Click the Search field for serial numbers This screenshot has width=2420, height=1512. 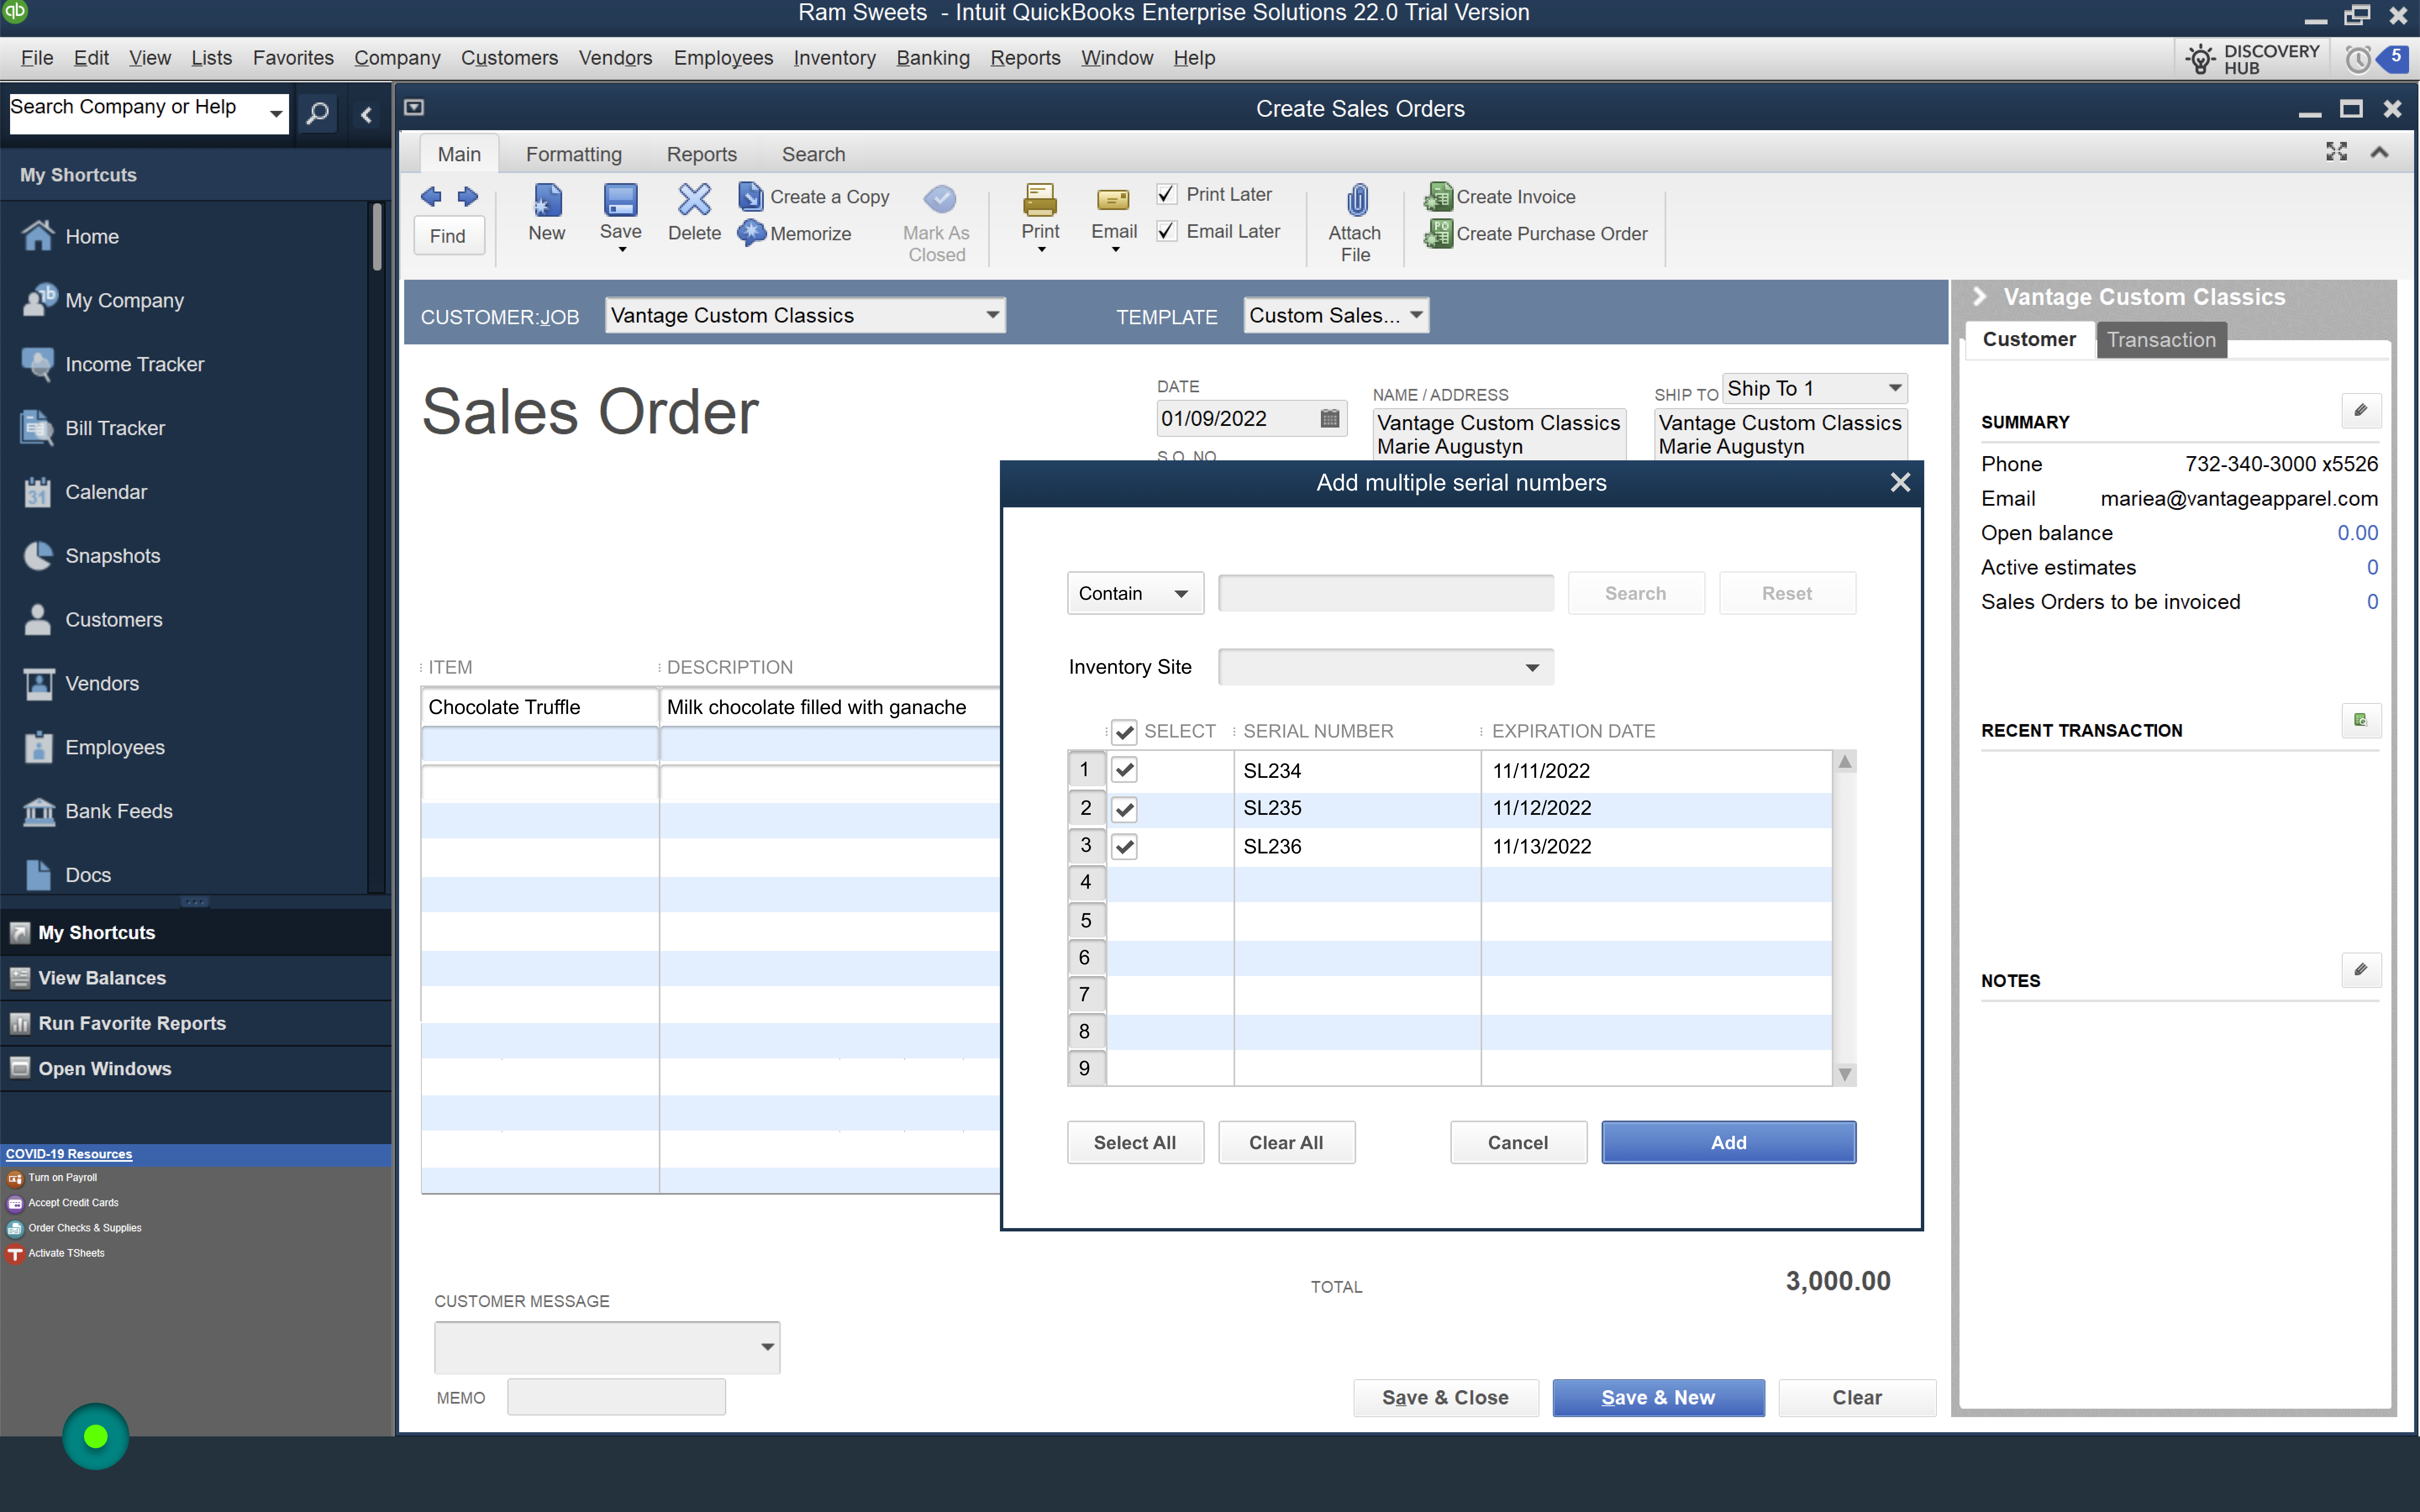(1385, 592)
